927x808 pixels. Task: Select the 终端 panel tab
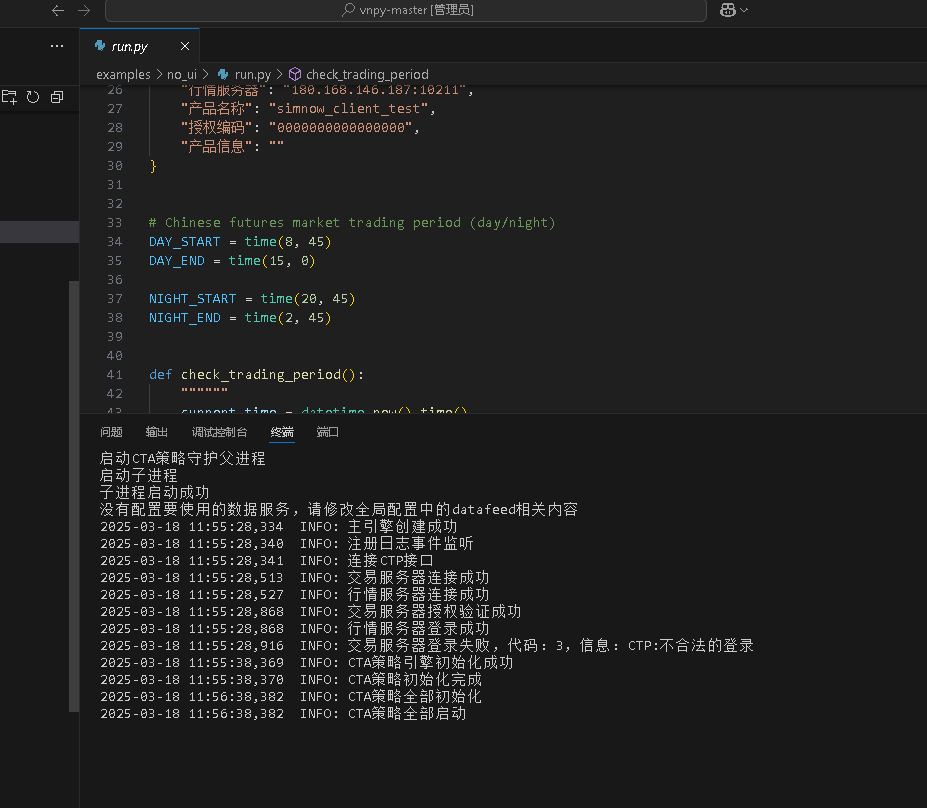pyautogui.click(x=282, y=432)
